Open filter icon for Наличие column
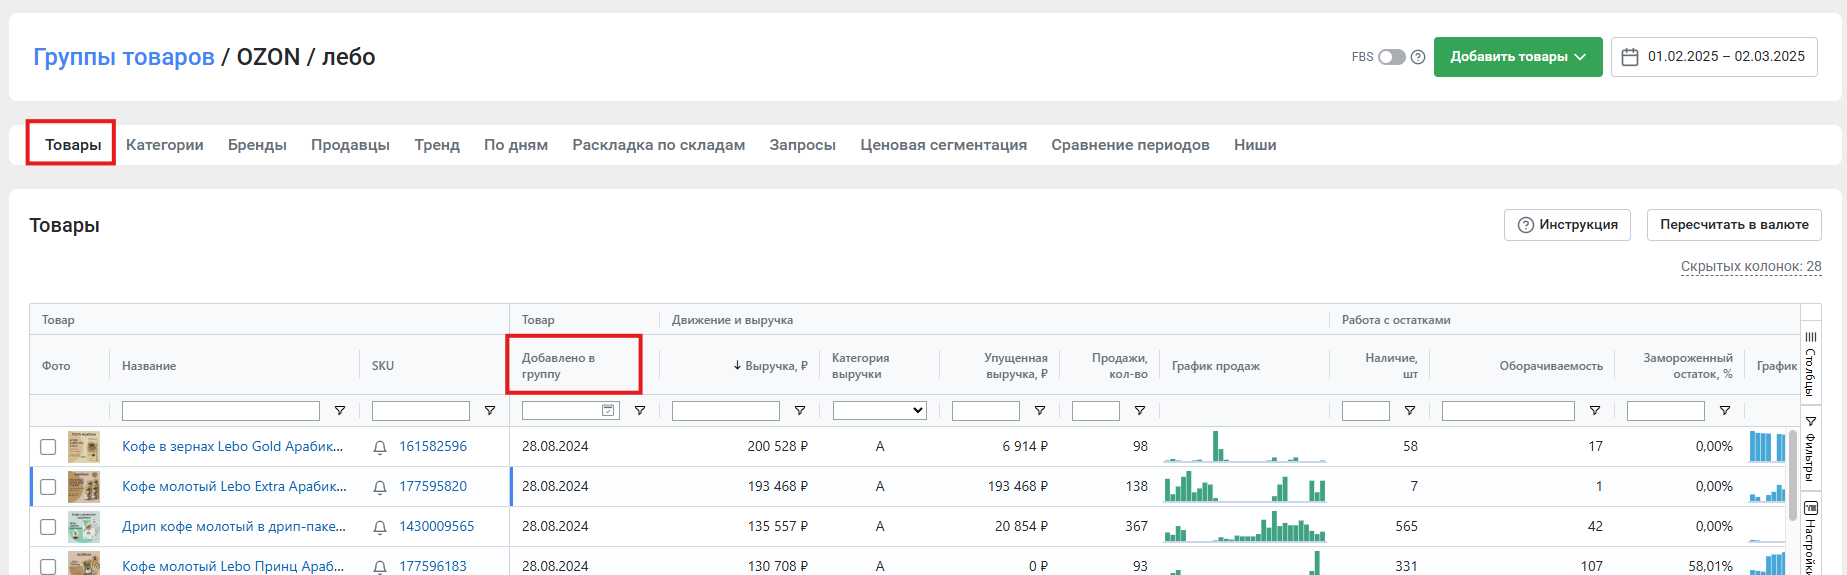The image size is (1847, 575). click(1410, 411)
